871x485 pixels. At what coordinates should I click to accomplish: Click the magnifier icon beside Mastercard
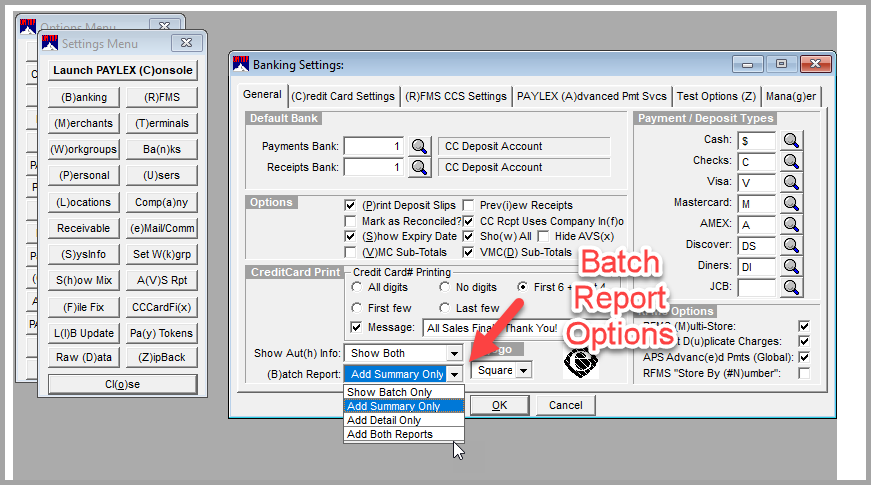pyautogui.click(x=792, y=203)
